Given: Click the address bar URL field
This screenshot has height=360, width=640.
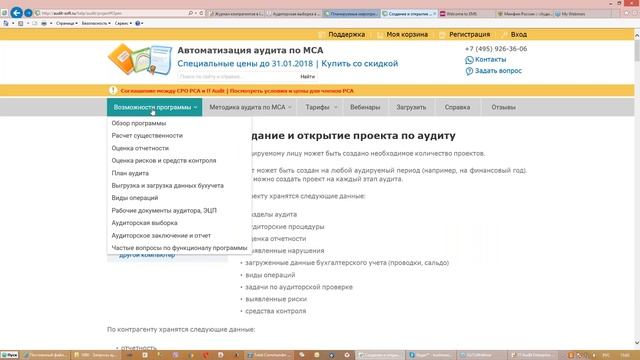Looking at the screenshot, I should coord(110,13).
